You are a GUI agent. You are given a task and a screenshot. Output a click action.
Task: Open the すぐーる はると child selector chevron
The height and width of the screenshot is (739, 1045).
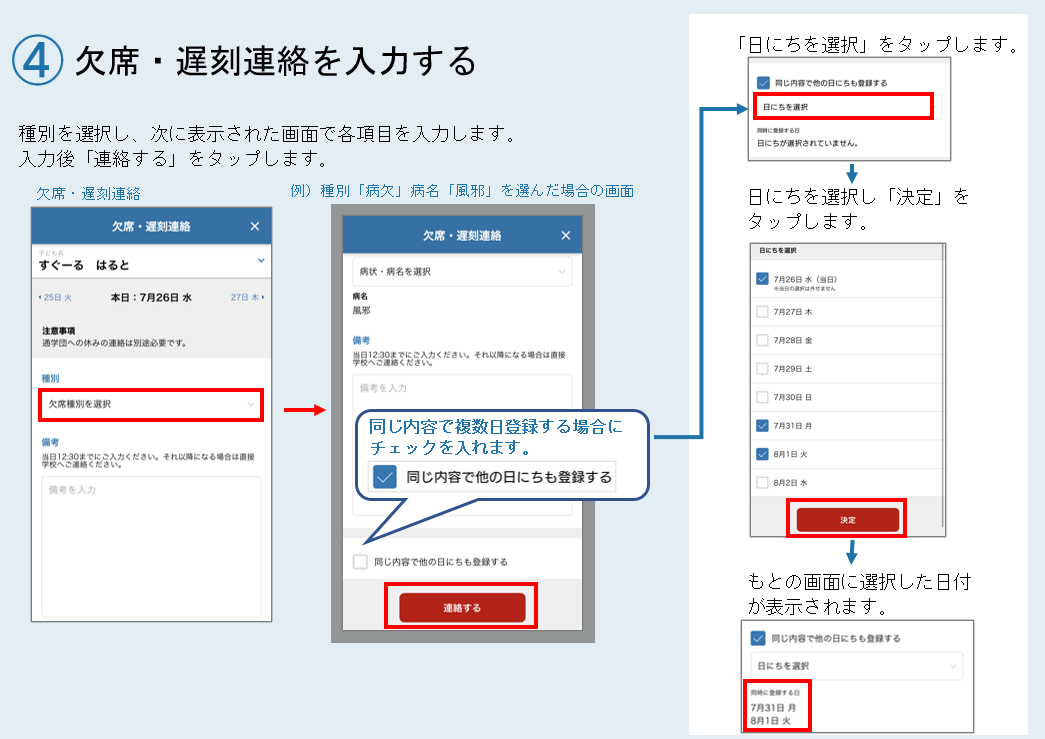pos(260,261)
